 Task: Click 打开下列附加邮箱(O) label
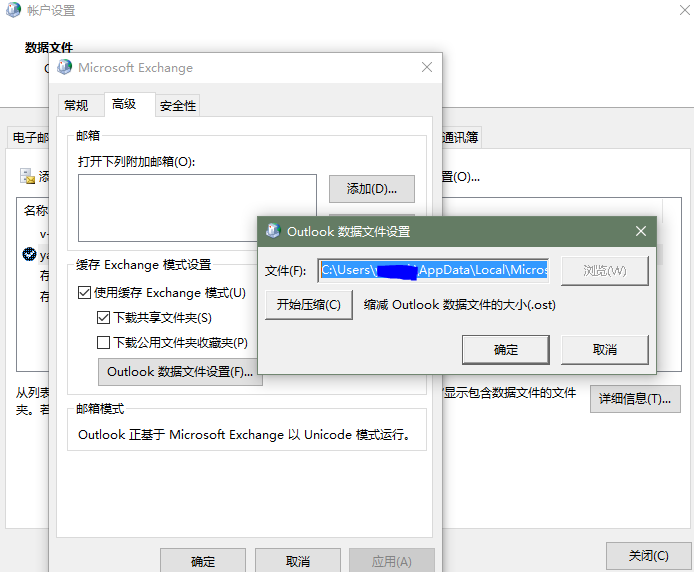coord(136,162)
